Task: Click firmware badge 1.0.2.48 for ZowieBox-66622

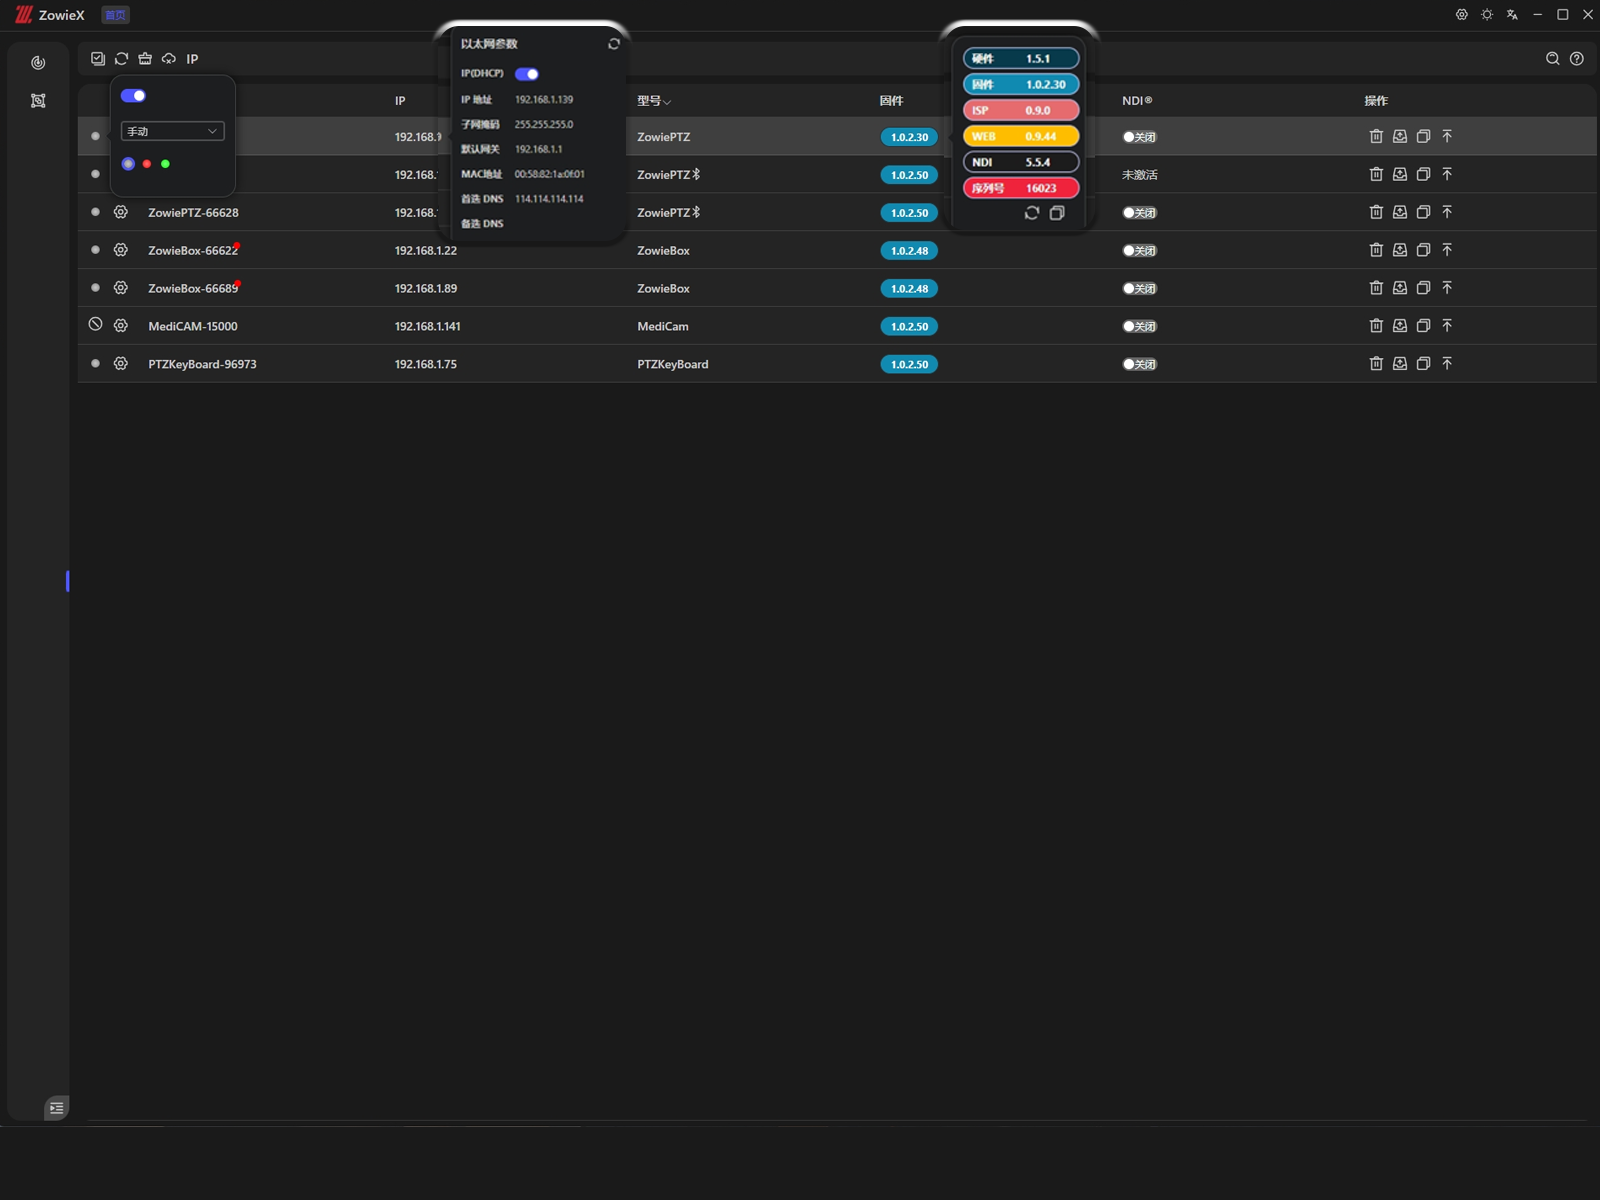Action: pyautogui.click(x=909, y=251)
